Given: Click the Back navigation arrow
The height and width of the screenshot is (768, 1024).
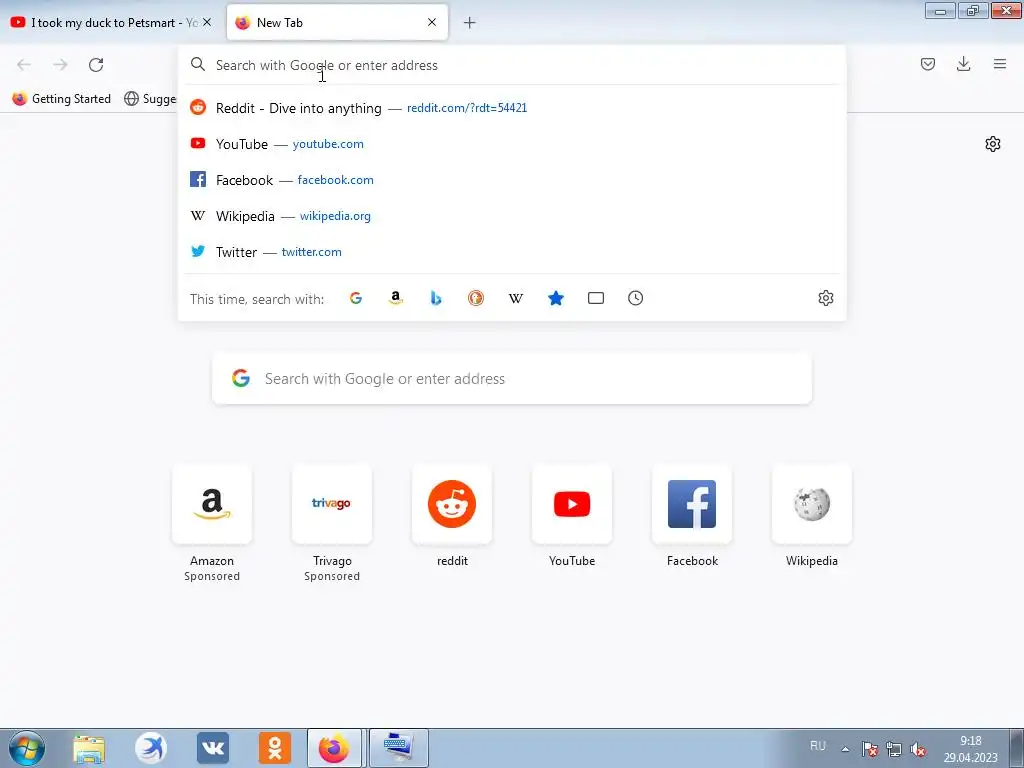Looking at the screenshot, I should [24, 65].
